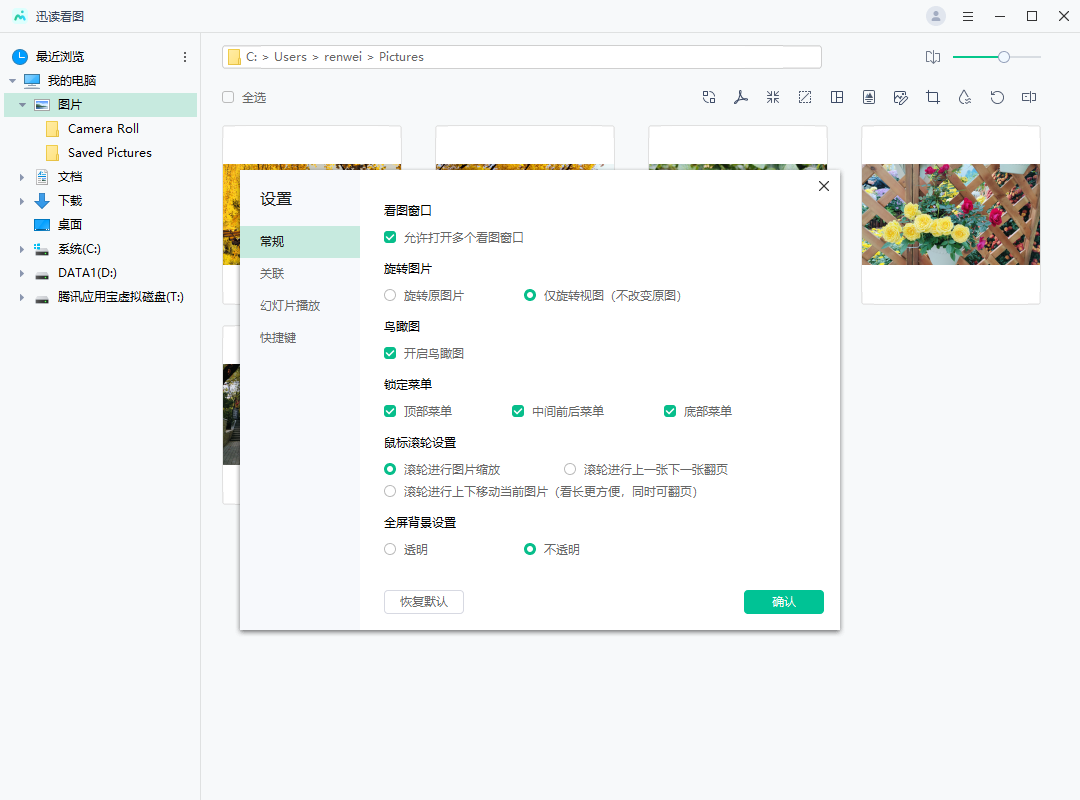
Task: Click the PDF conversion toolbar icon
Action: tap(741, 97)
